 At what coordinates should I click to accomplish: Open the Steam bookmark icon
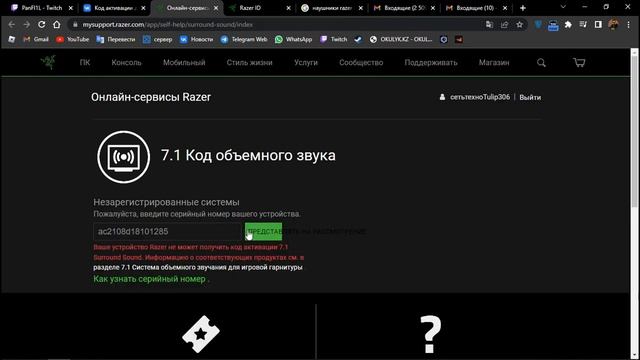358,40
